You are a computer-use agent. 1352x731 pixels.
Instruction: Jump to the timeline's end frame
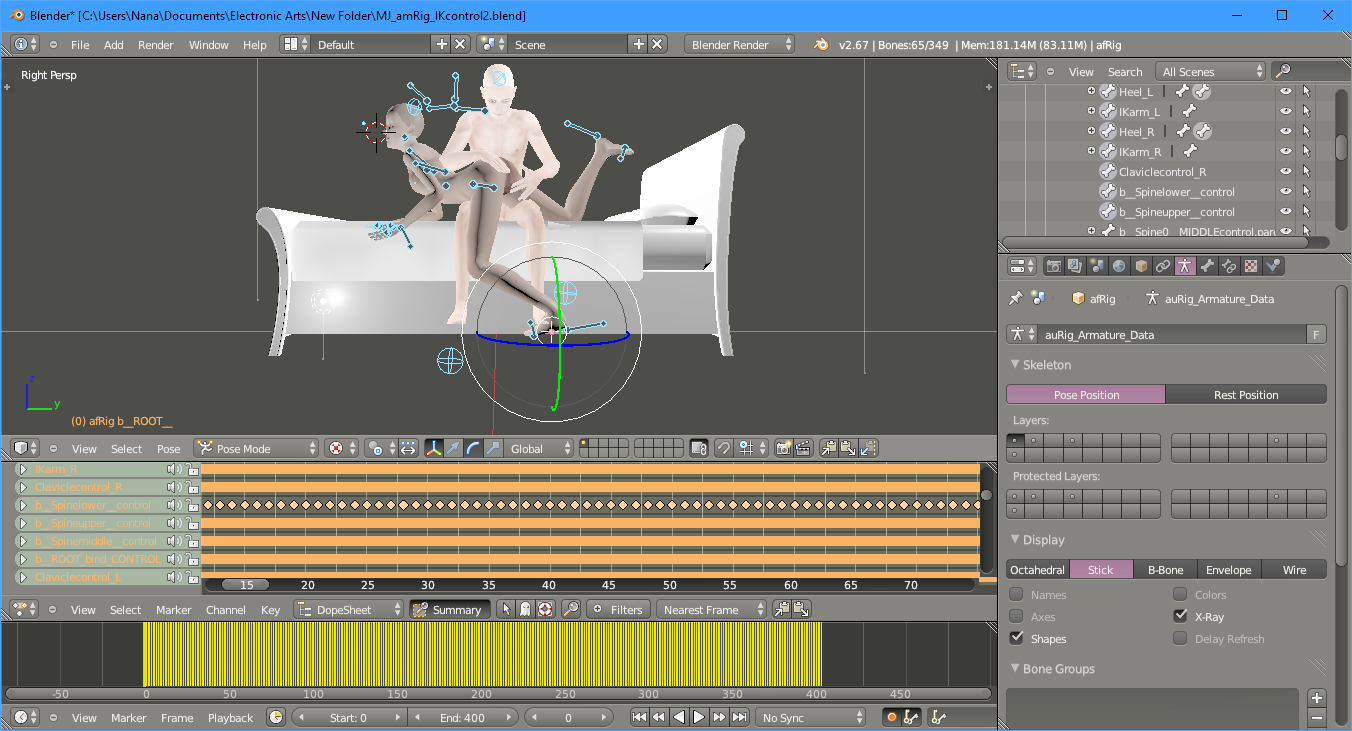739,717
